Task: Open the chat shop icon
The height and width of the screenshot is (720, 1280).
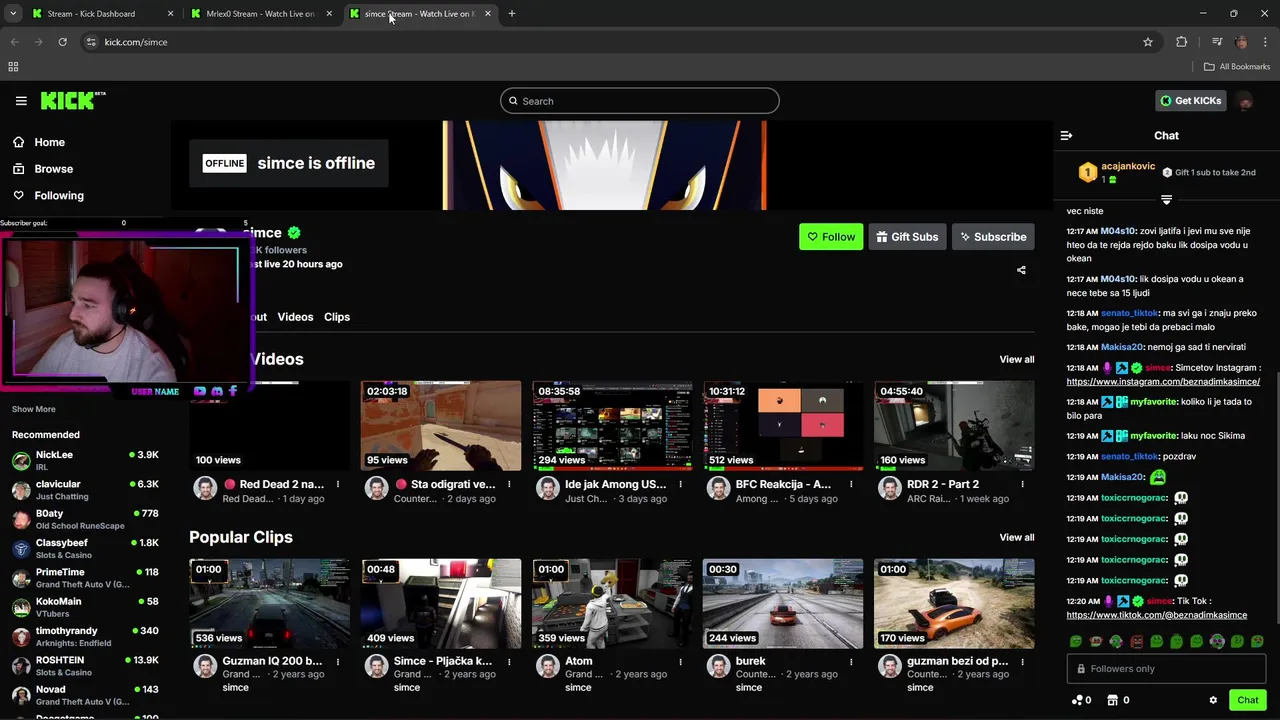Action: pyautogui.click(x=1112, y=700)
